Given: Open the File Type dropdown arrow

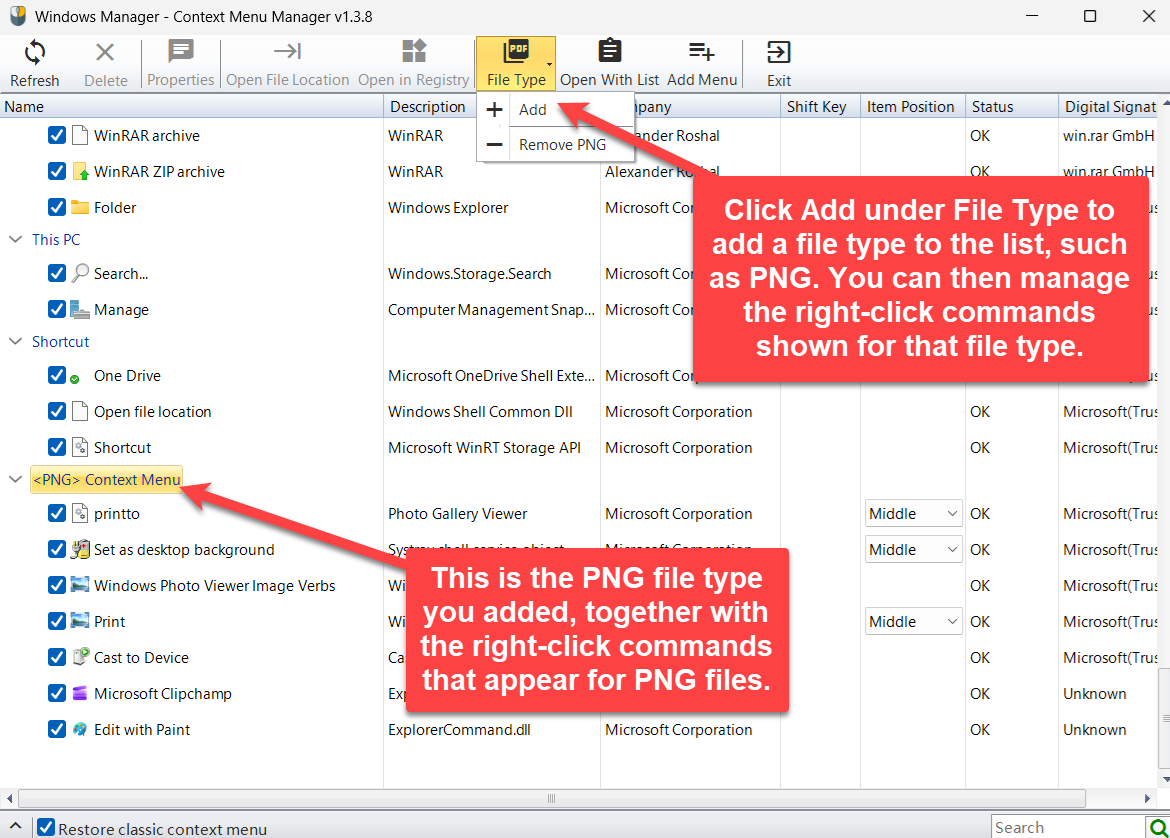Looking at the screenshot, I should (550, 65).
